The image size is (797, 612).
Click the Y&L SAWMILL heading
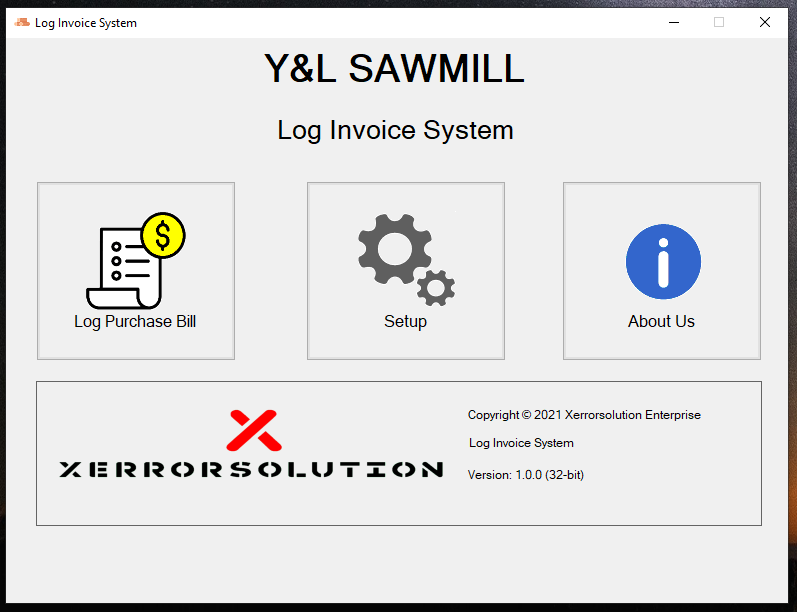pyautogui.click(x=394, y=69)
